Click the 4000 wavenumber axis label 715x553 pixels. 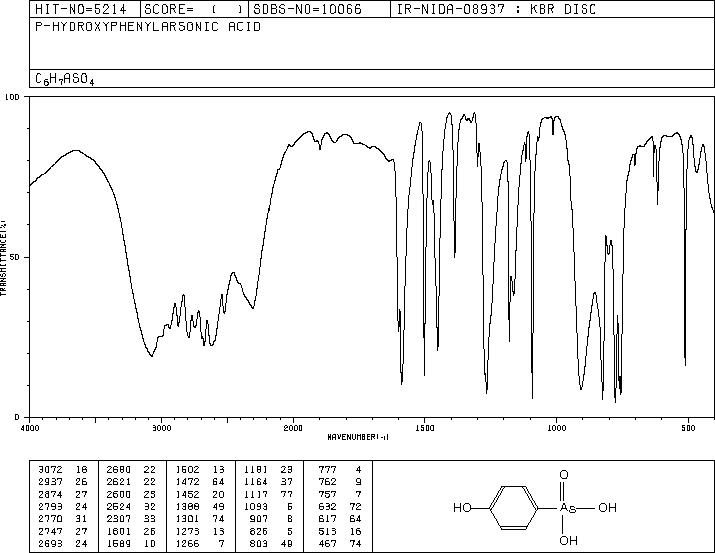click(x=30, y=428)
